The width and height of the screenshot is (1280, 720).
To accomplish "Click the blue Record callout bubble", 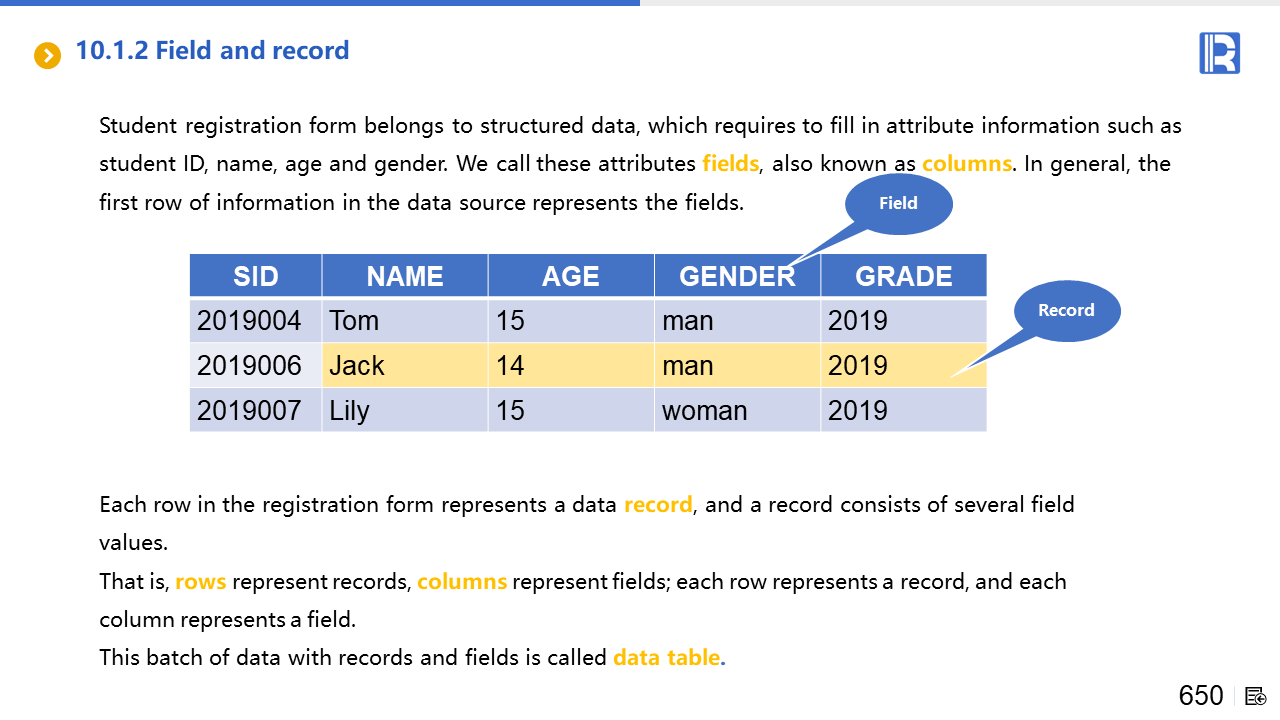I will pyautogui.click(x=1066, y=311).
